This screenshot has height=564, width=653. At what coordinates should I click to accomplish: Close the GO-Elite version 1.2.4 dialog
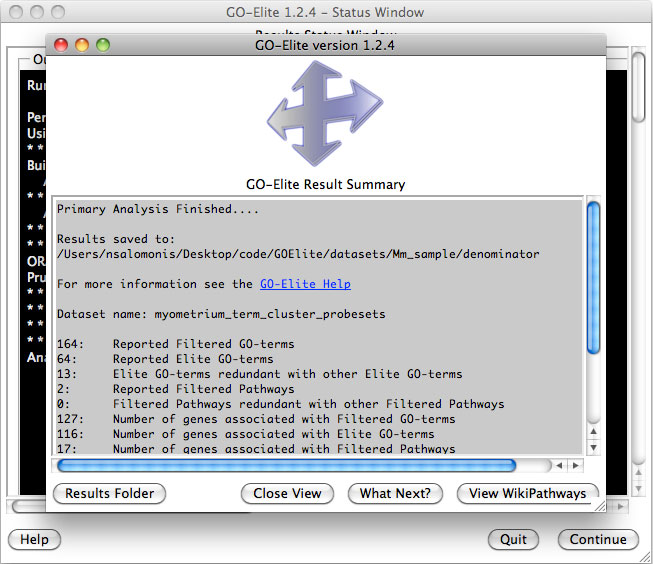coord(61,45)
